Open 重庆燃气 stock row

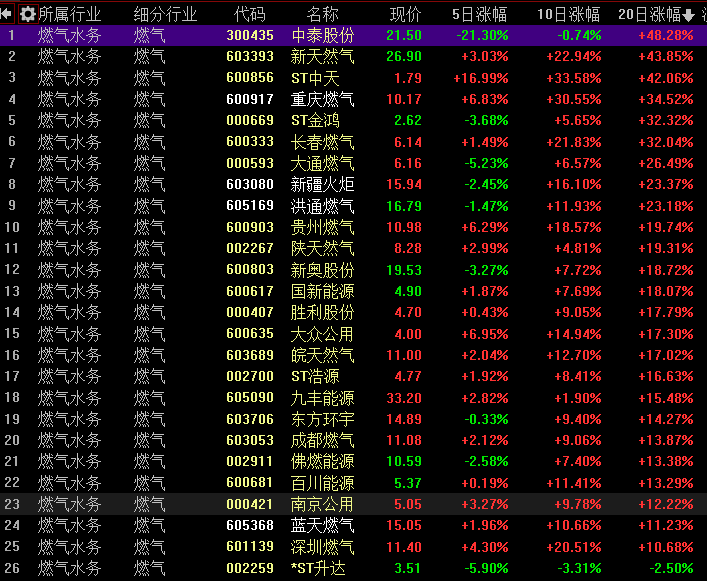pos(323,99)
